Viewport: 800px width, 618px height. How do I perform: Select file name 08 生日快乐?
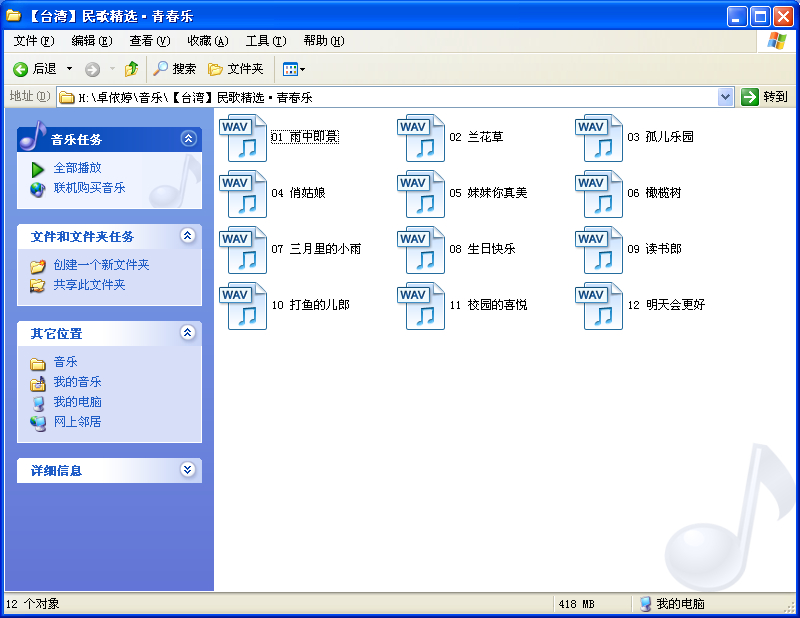coord(482,249)
